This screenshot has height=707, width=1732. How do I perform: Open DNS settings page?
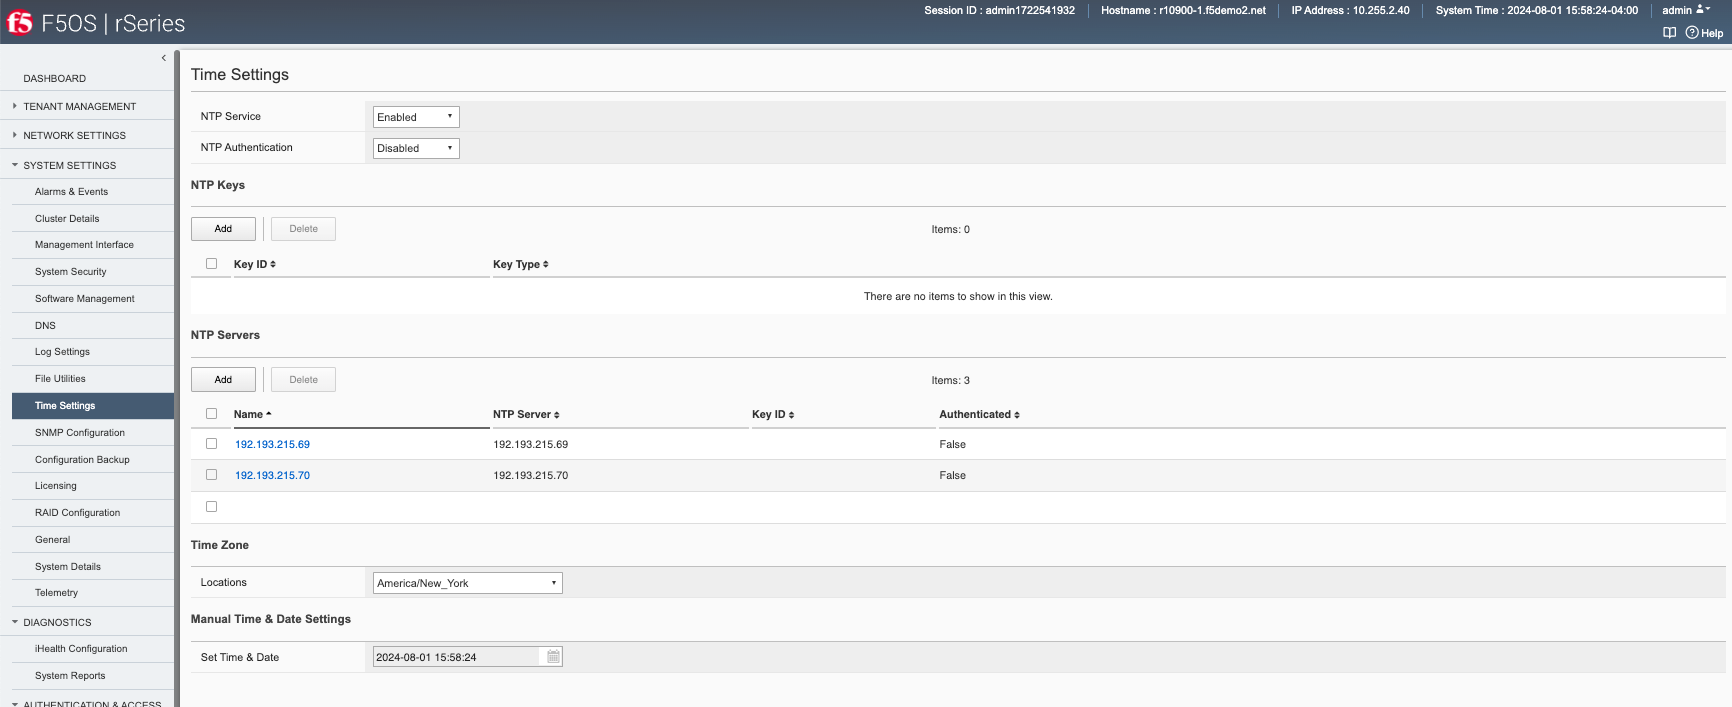(45, 326)
